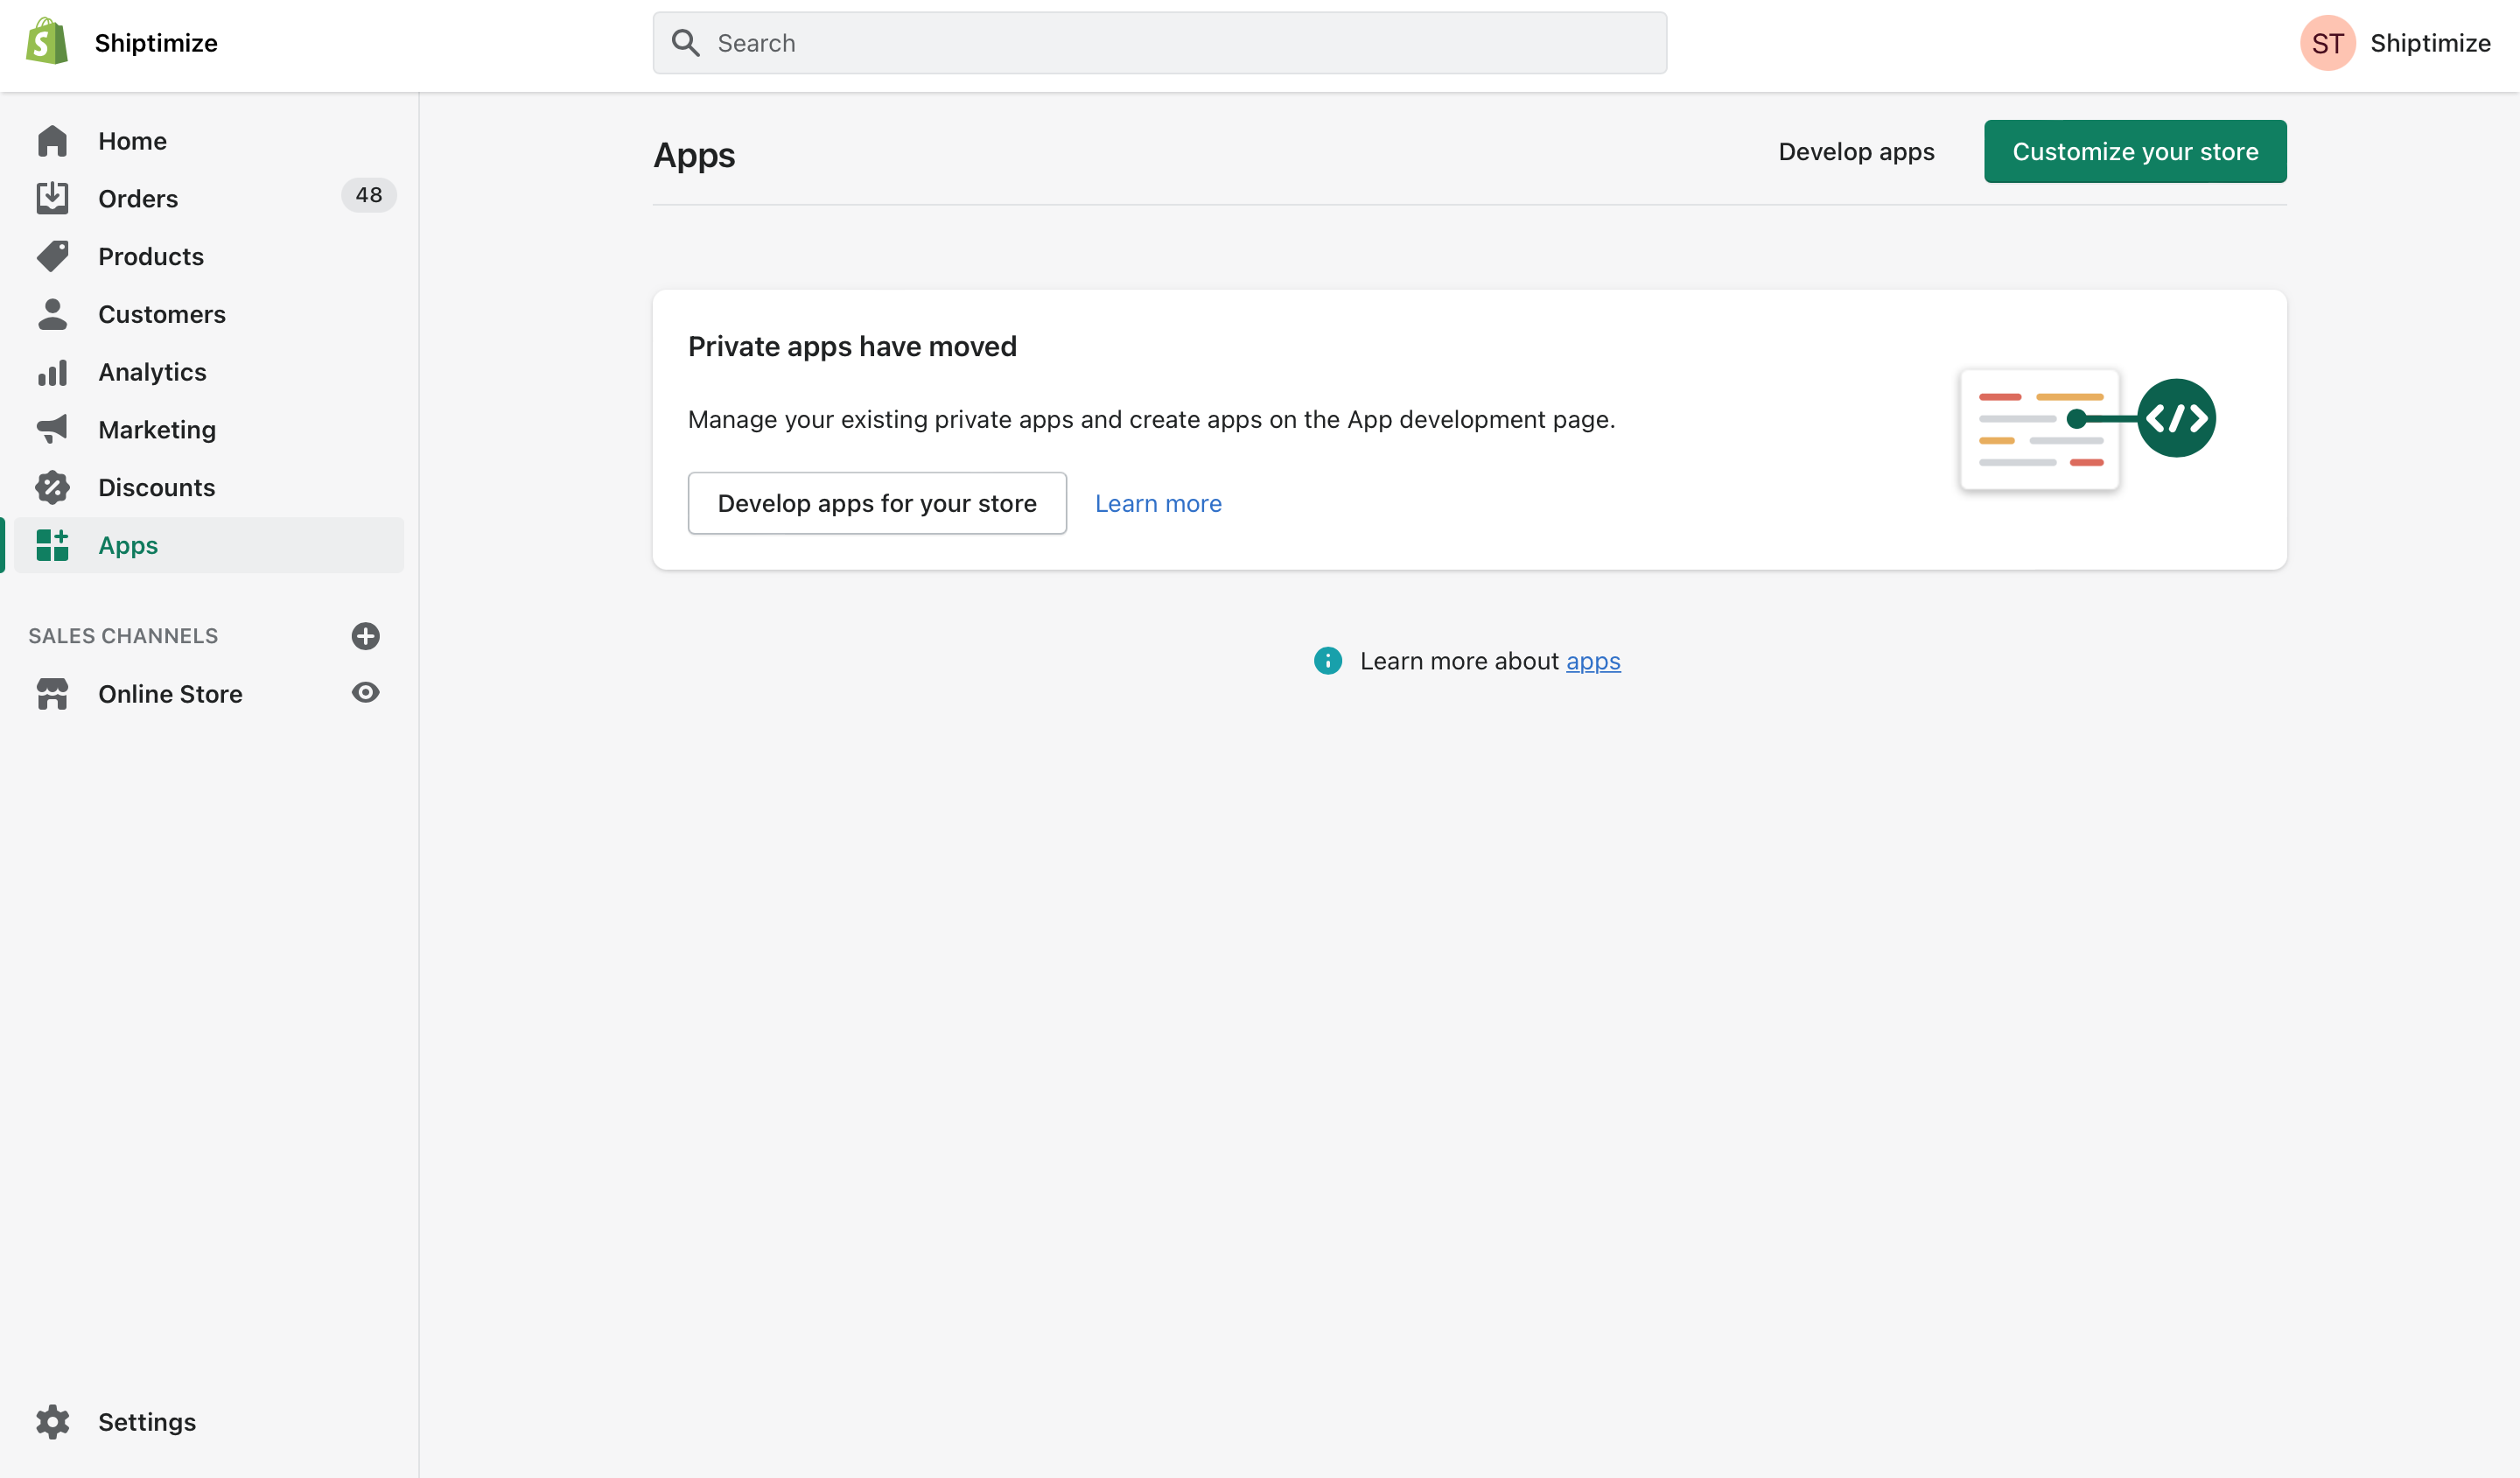Click the Discounts percent badge icon

[x=52, y=487]
